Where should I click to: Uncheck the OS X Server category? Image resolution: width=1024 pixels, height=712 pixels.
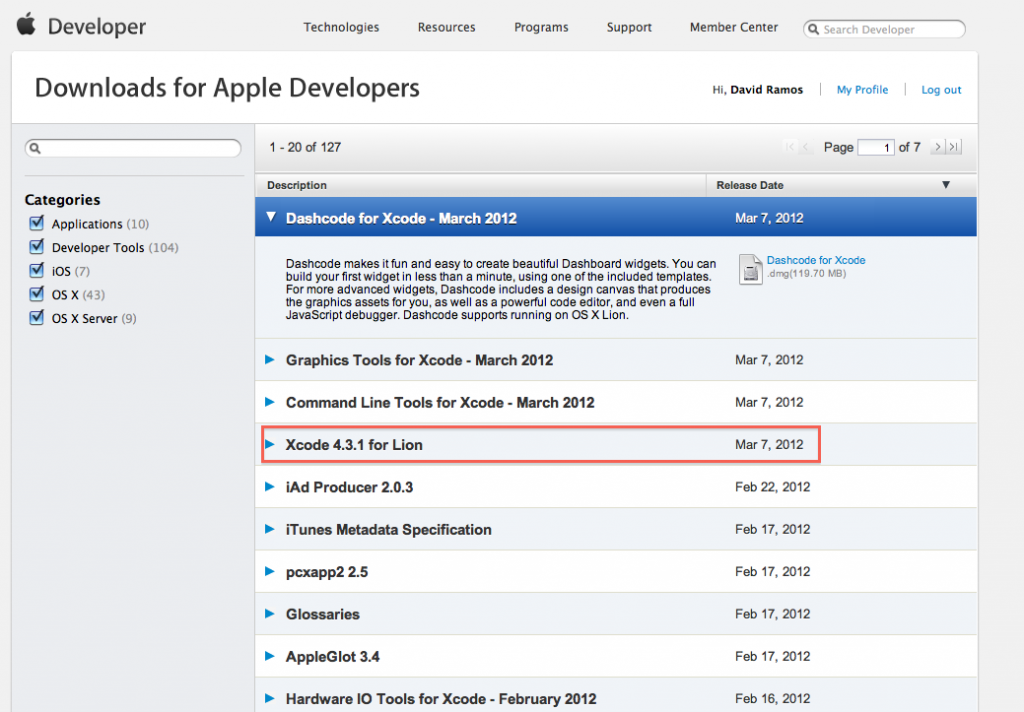pos(37,318)
